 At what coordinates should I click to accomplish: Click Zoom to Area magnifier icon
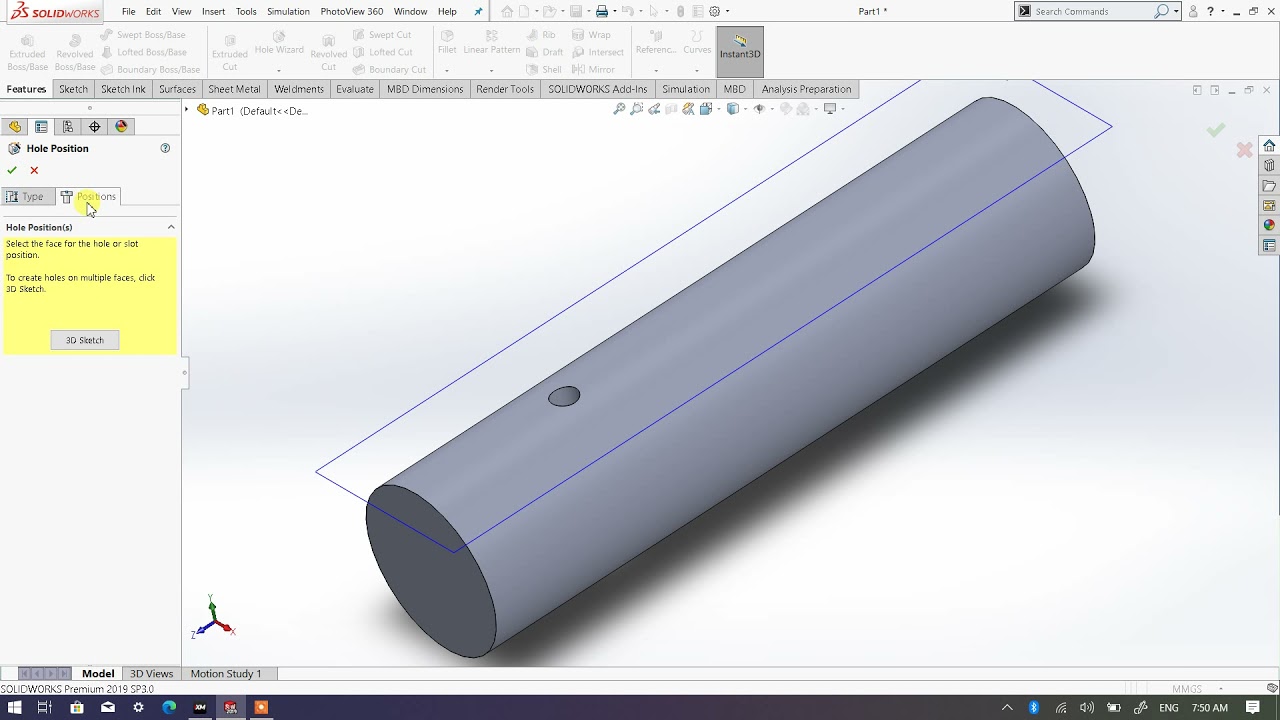tap(637, 109)
